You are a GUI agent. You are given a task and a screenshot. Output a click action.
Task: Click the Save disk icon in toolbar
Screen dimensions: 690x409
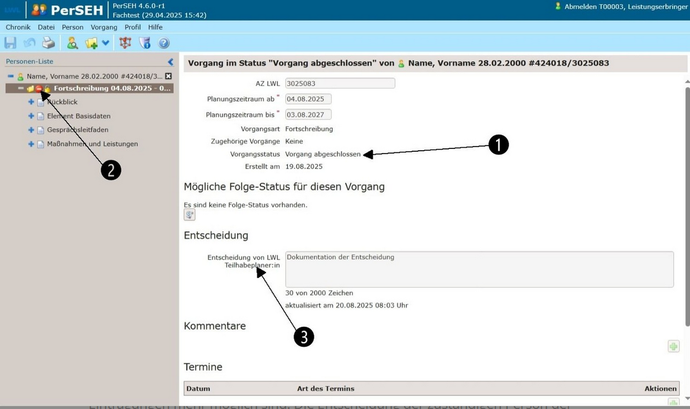(11, 43)
